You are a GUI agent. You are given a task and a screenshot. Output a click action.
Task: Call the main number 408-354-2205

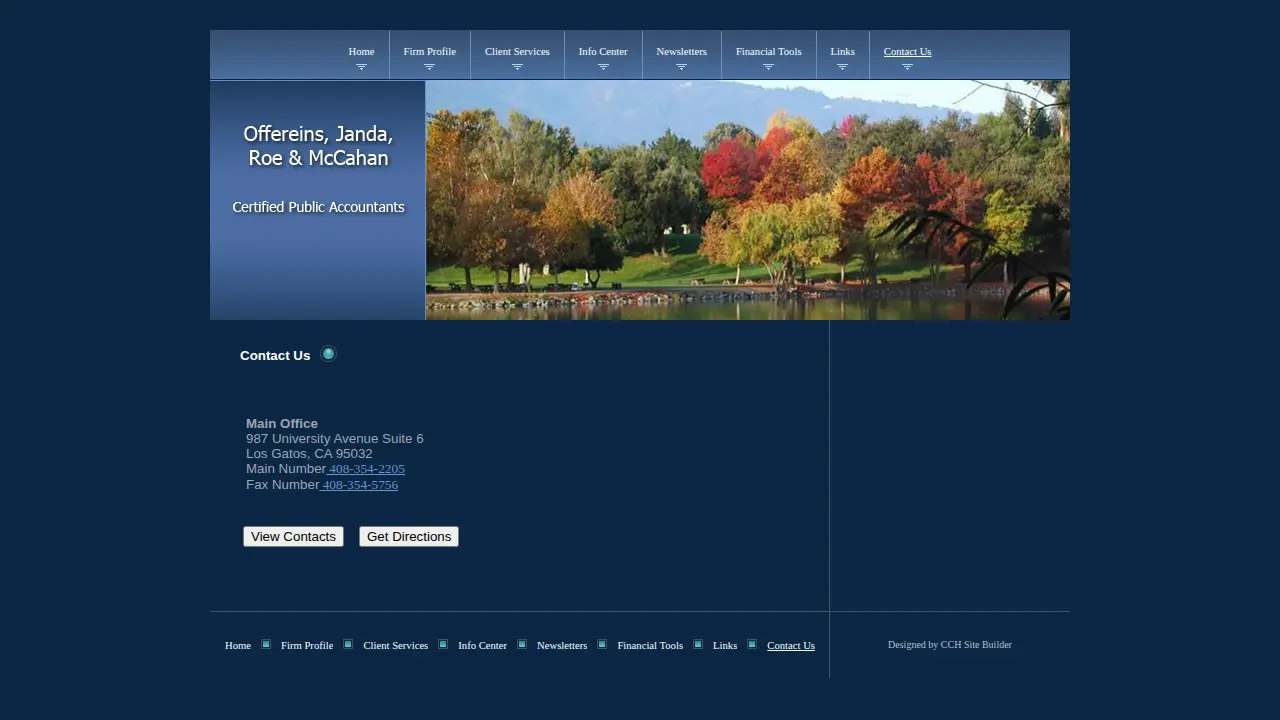[x=366, y=469]
